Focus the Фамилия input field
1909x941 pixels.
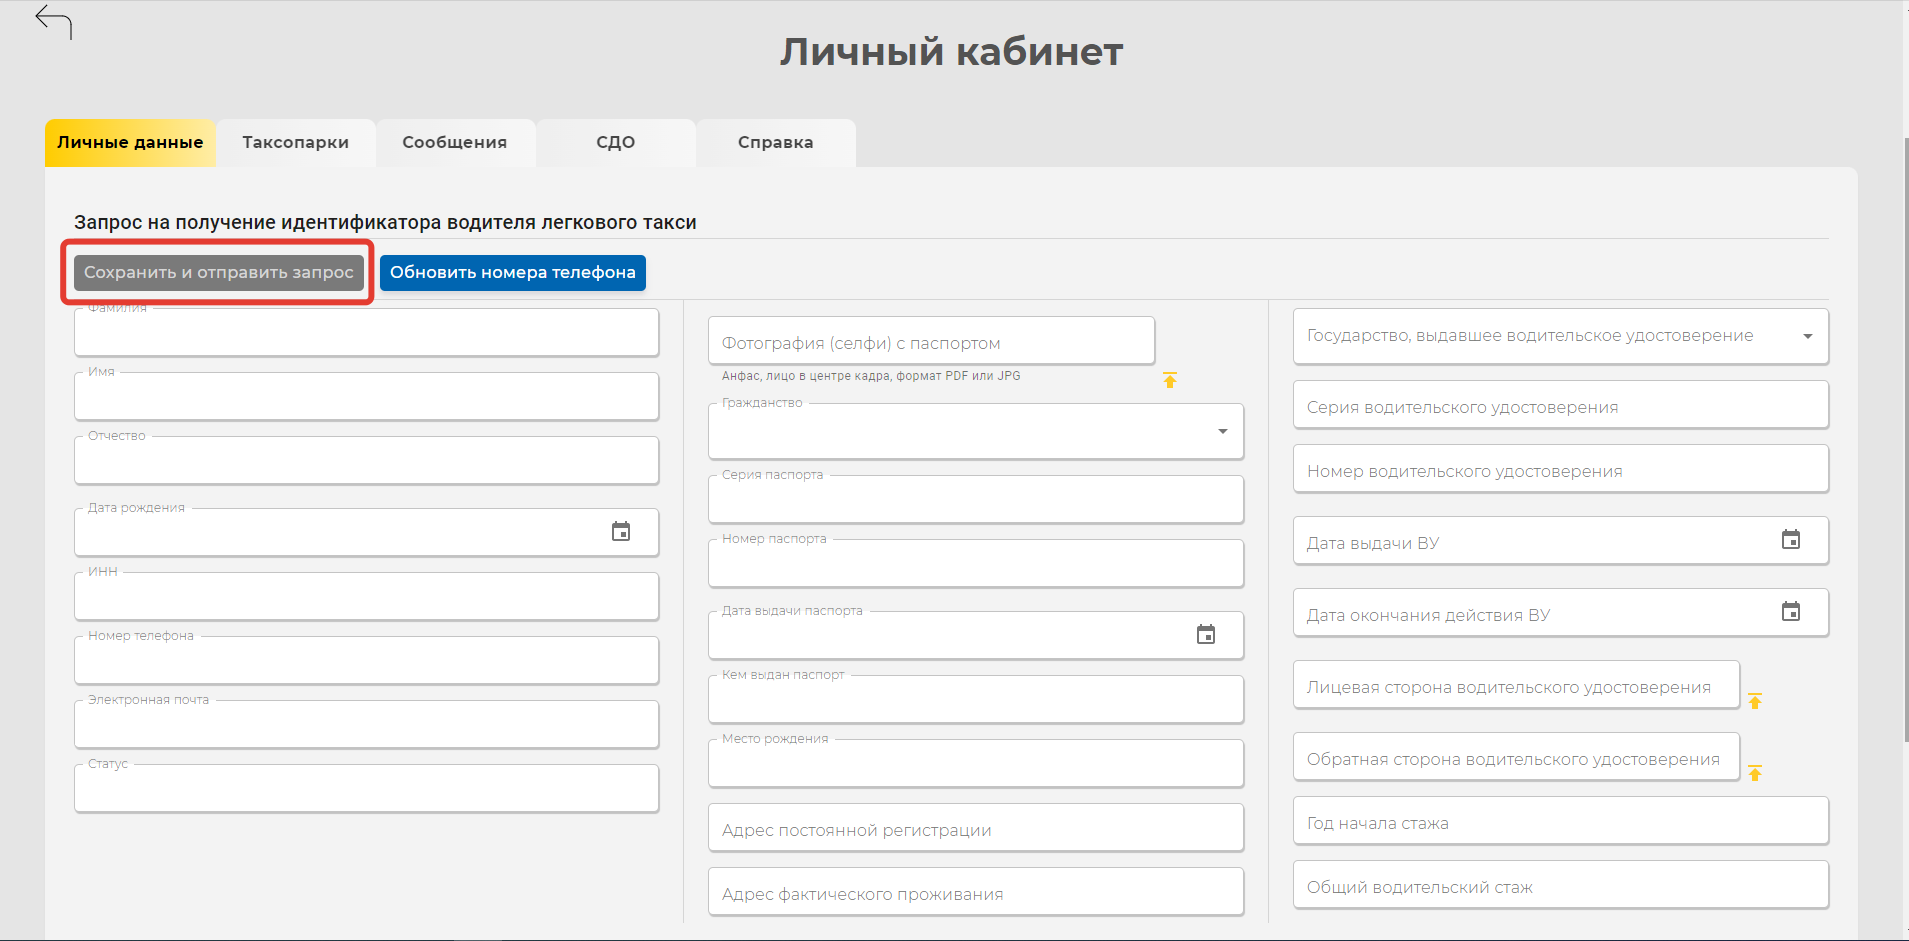(366, 332)
